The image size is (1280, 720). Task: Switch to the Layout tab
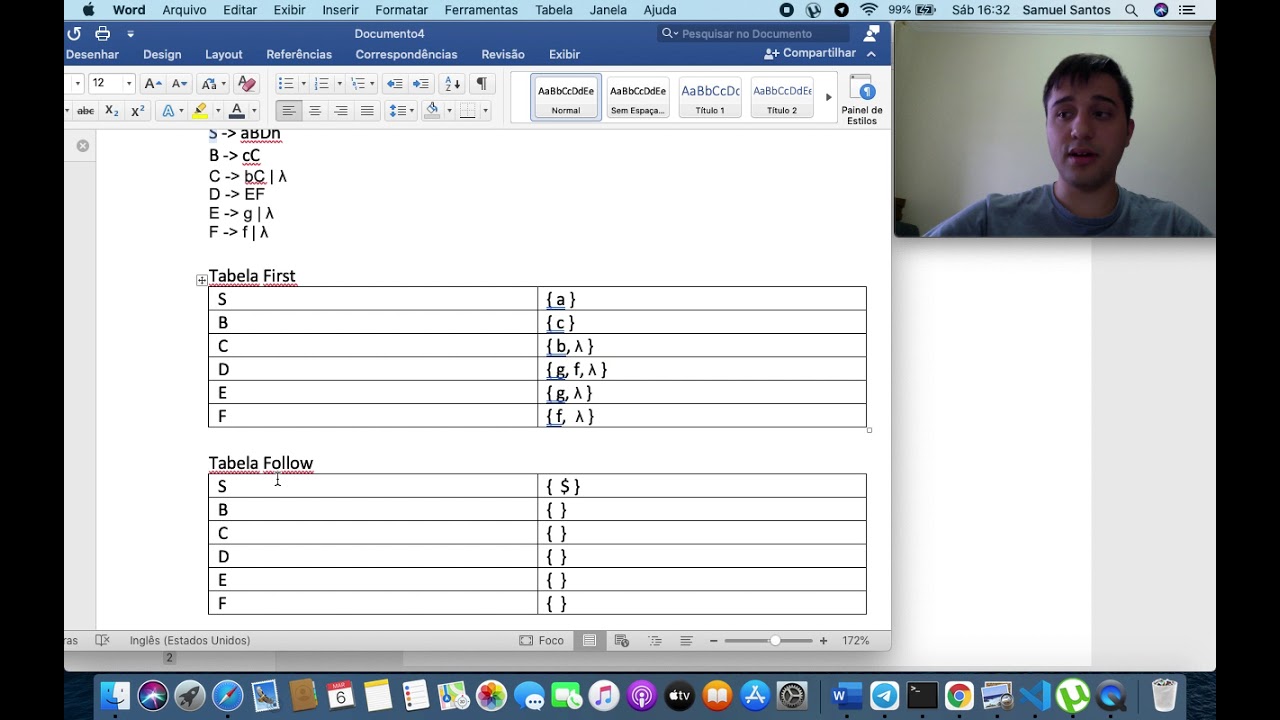[224, 54]
